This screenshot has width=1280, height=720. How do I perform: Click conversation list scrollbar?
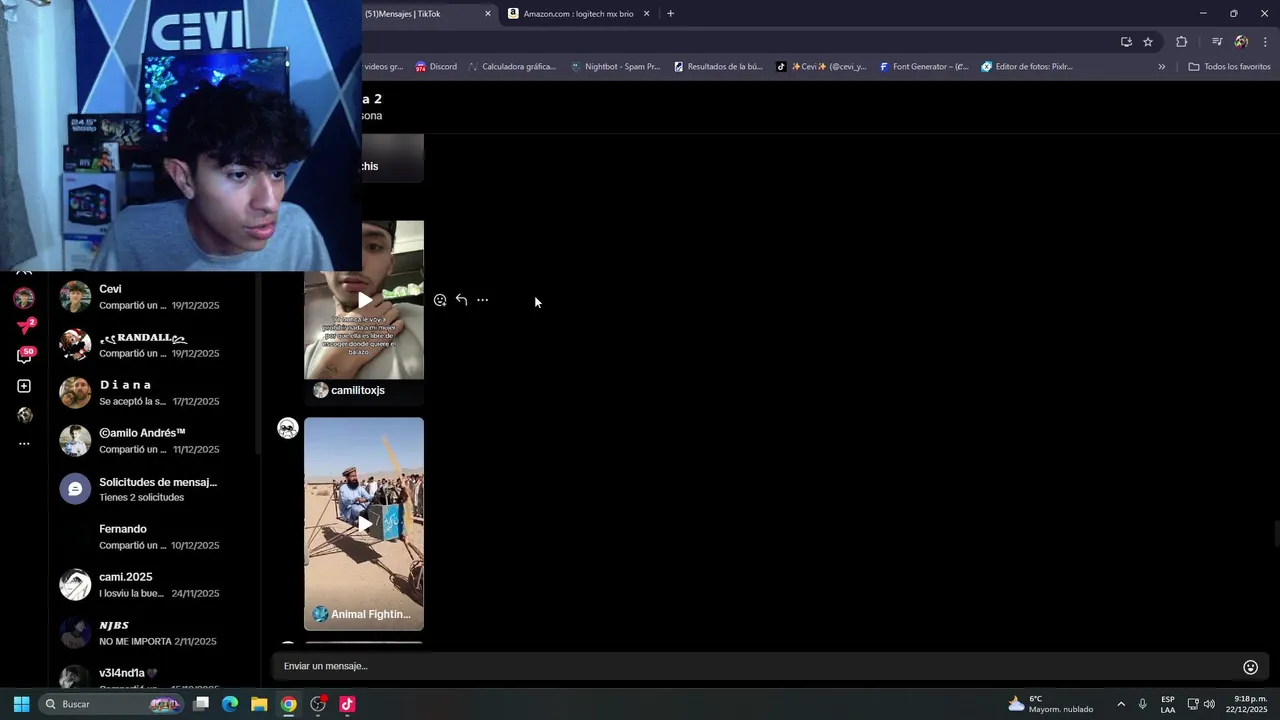click(x=259, y=365)
